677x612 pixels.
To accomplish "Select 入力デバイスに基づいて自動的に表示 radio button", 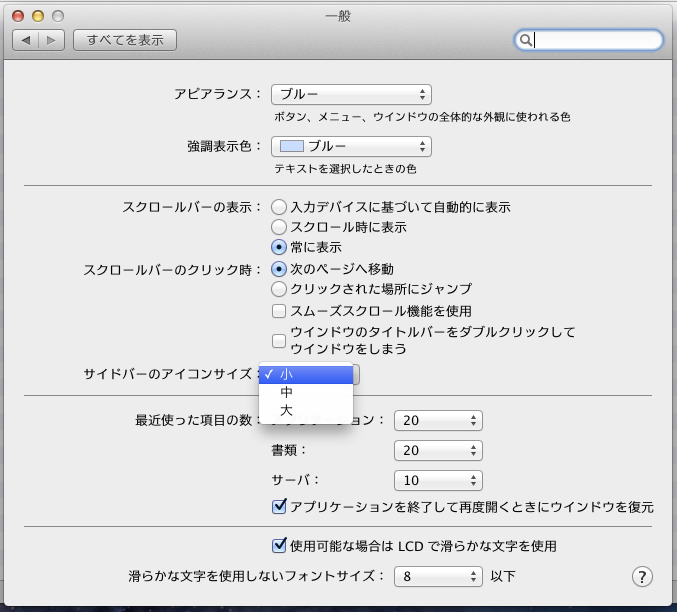I will [279, 207].
